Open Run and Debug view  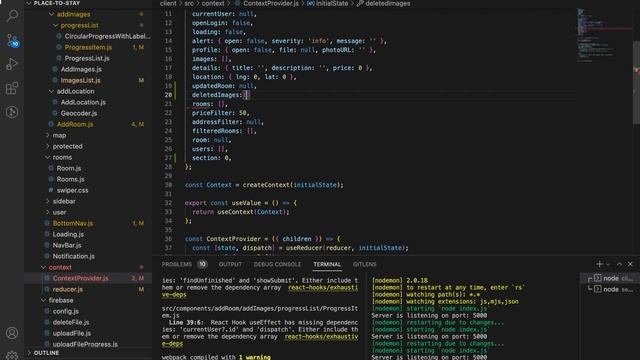(x=12, y=64)
